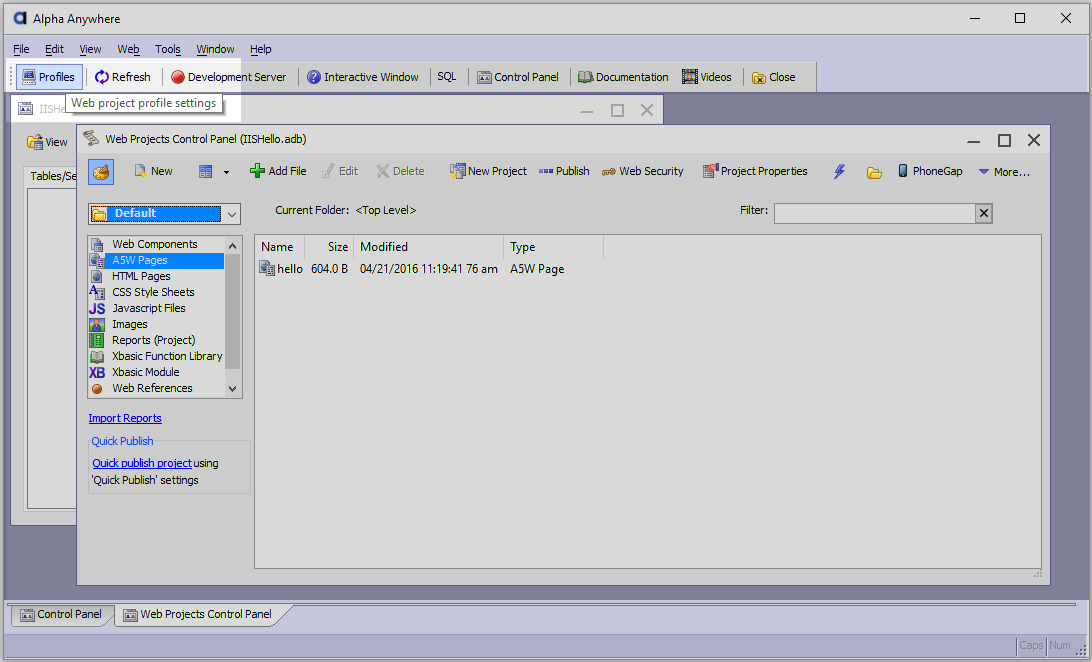
Task: Click the view layout icon next to New
Action: point(205,172)
